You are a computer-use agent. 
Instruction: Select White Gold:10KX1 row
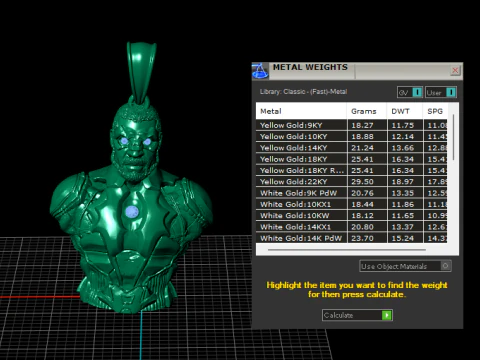coord(352,204)
